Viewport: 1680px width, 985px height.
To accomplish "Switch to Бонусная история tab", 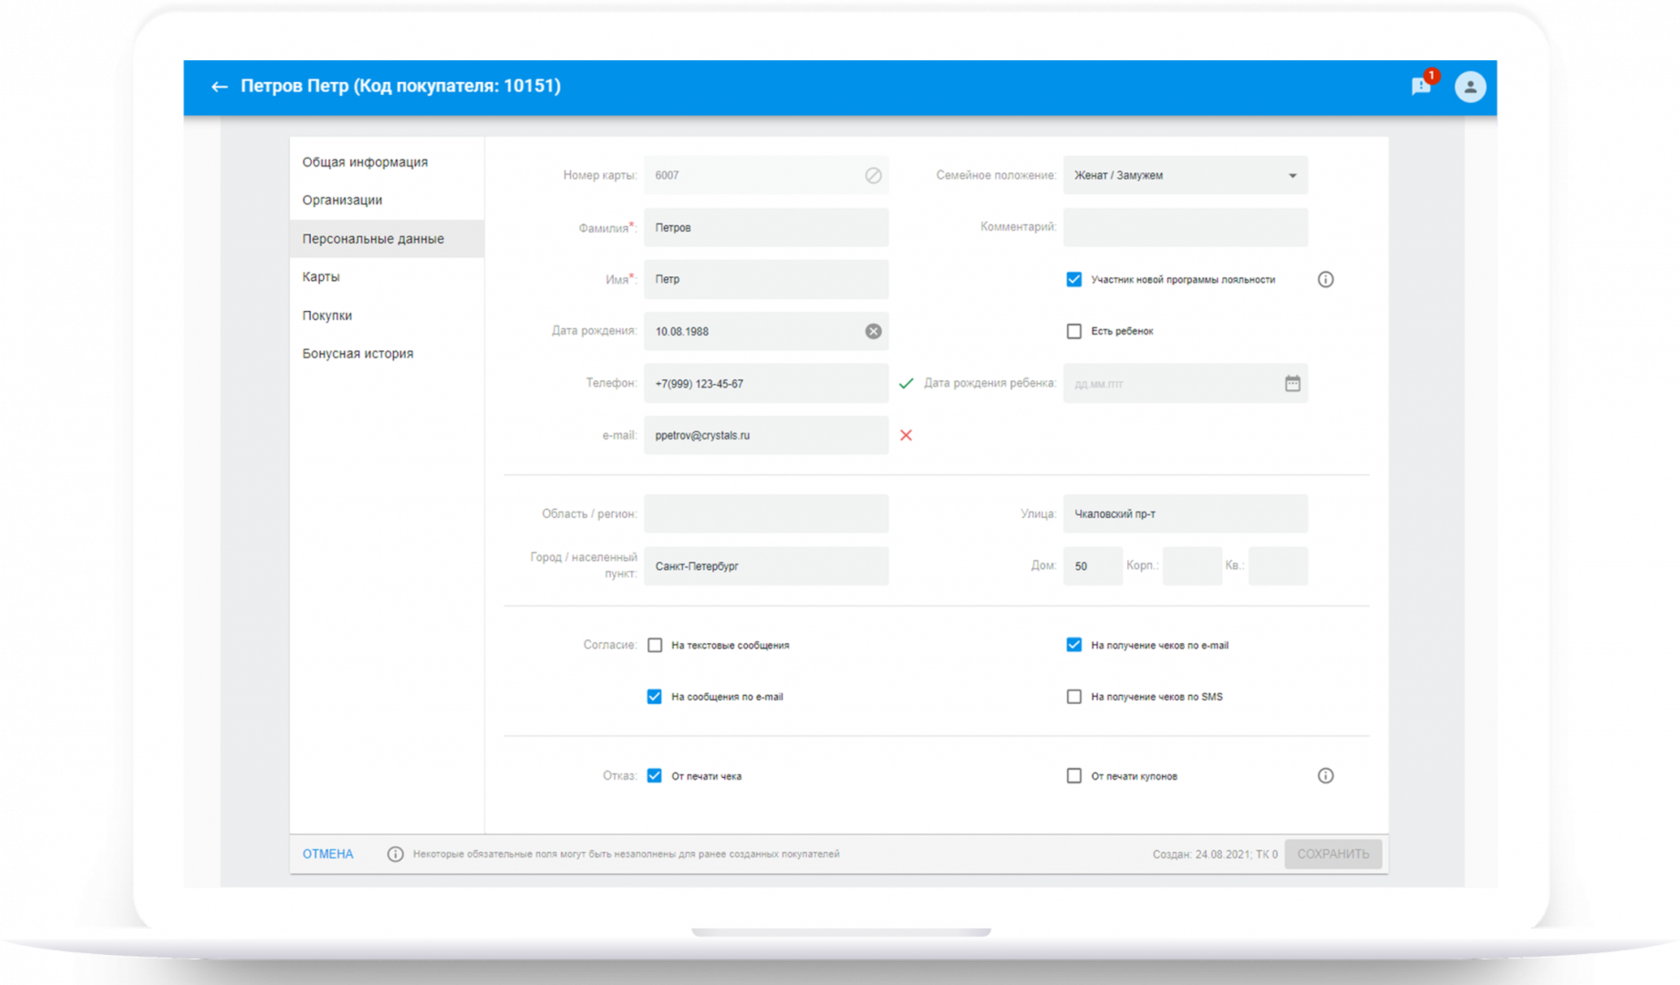I will (x=358, y=354).
